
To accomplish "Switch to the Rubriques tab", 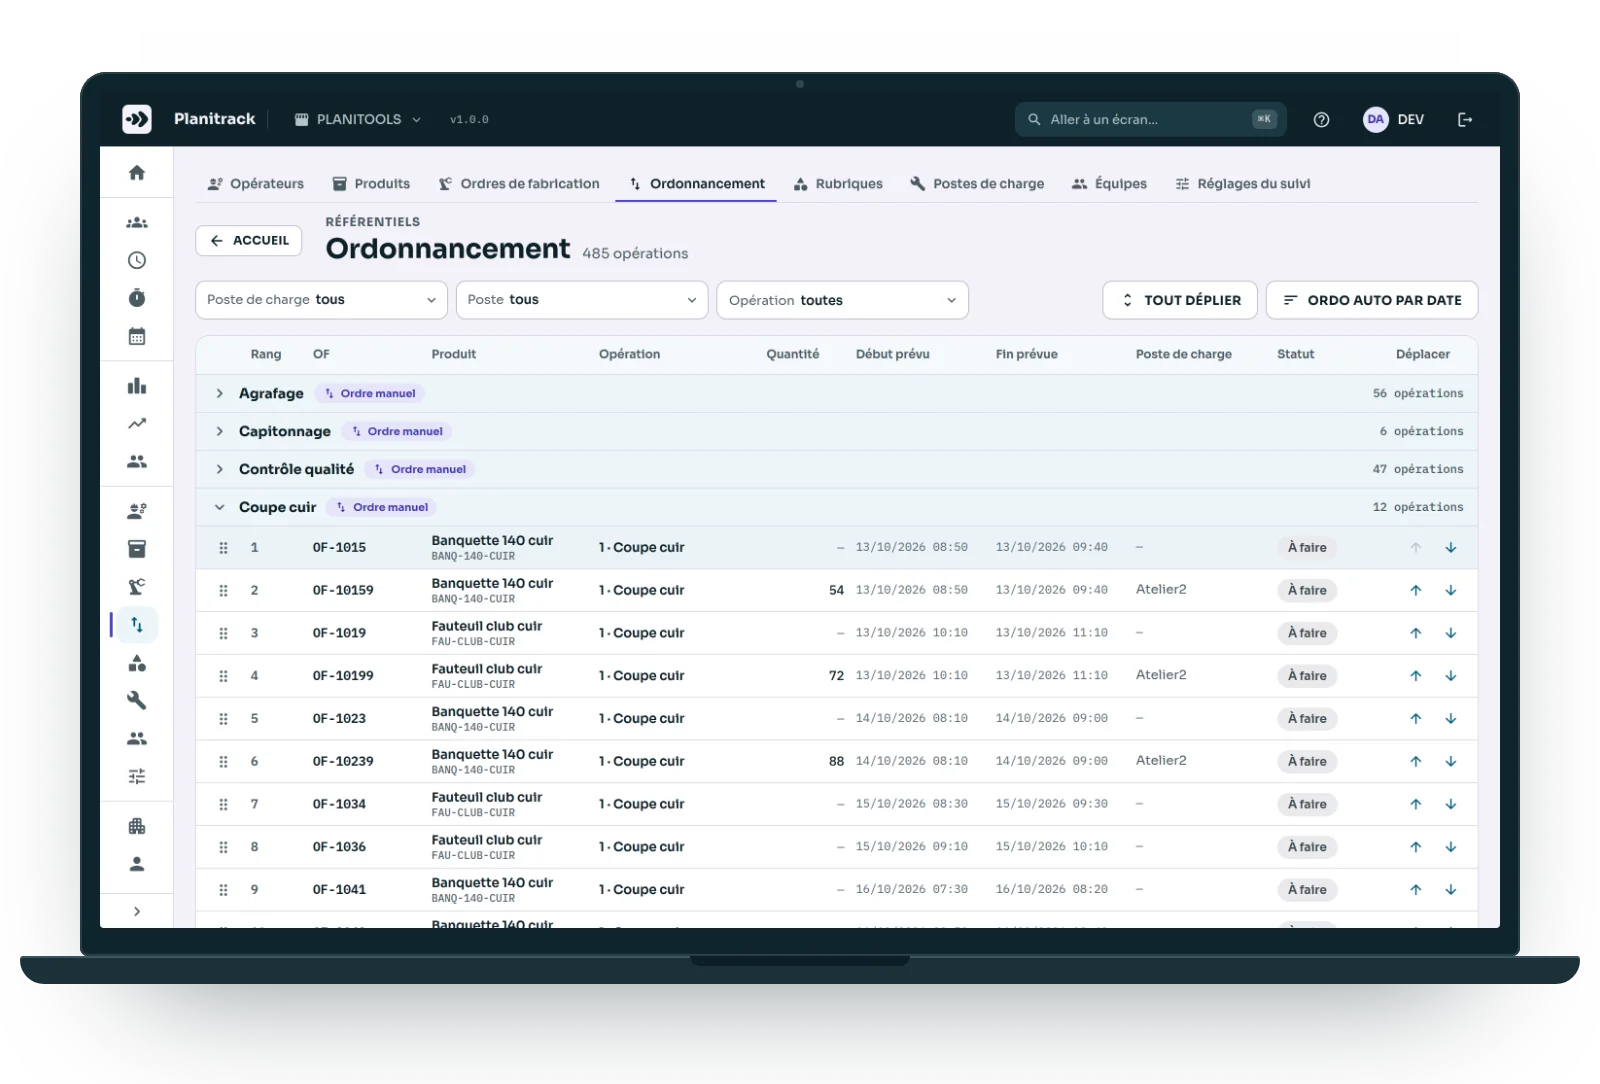I will coord(838,184).
